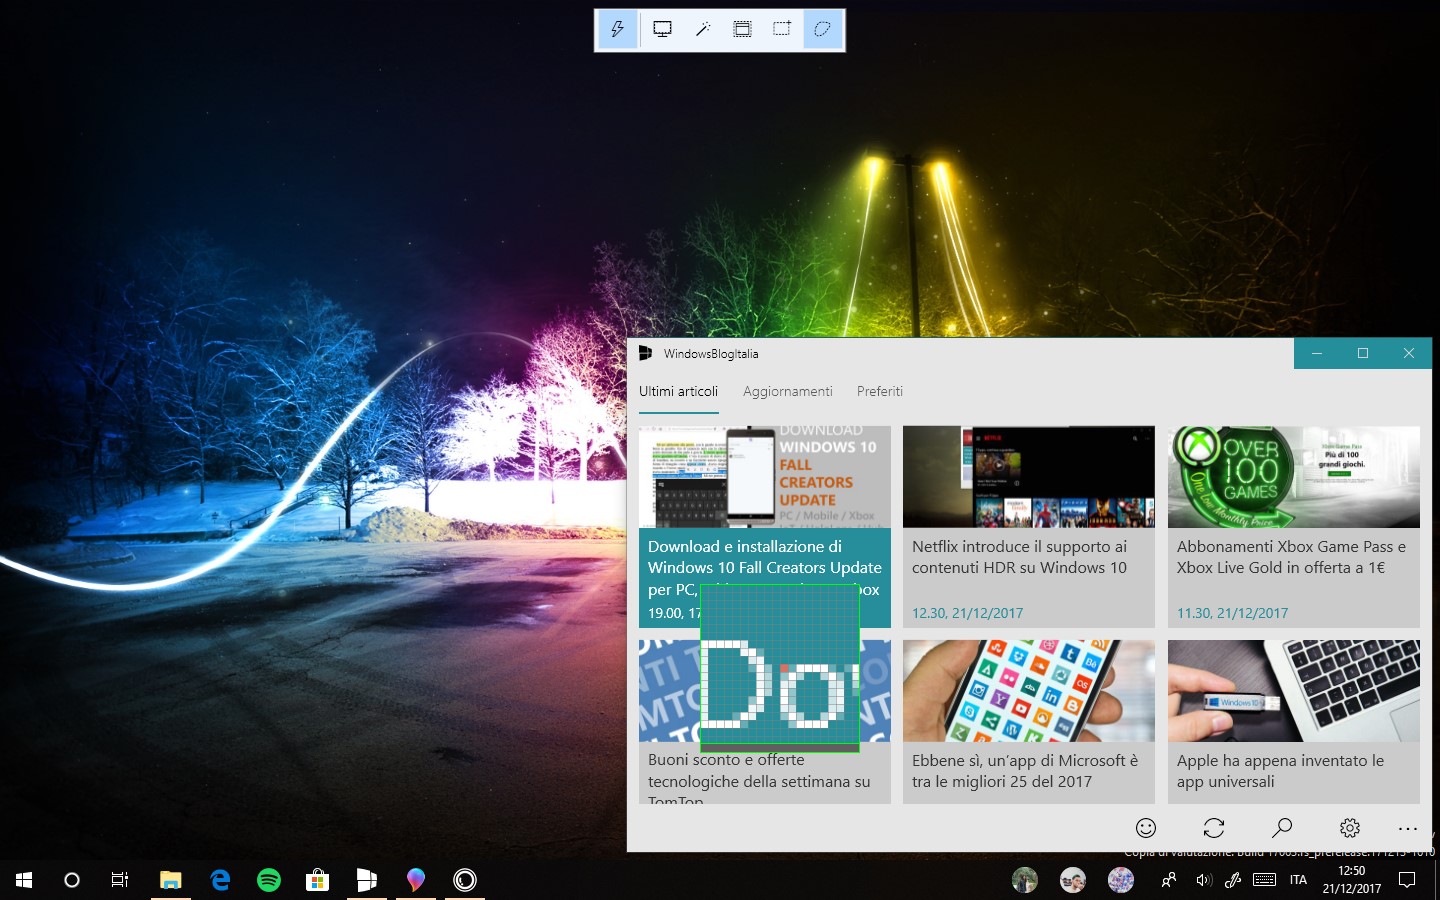Click the '12.30, 21/12/2017' timestamp
1440x900 pixels.
click(967, 613)
